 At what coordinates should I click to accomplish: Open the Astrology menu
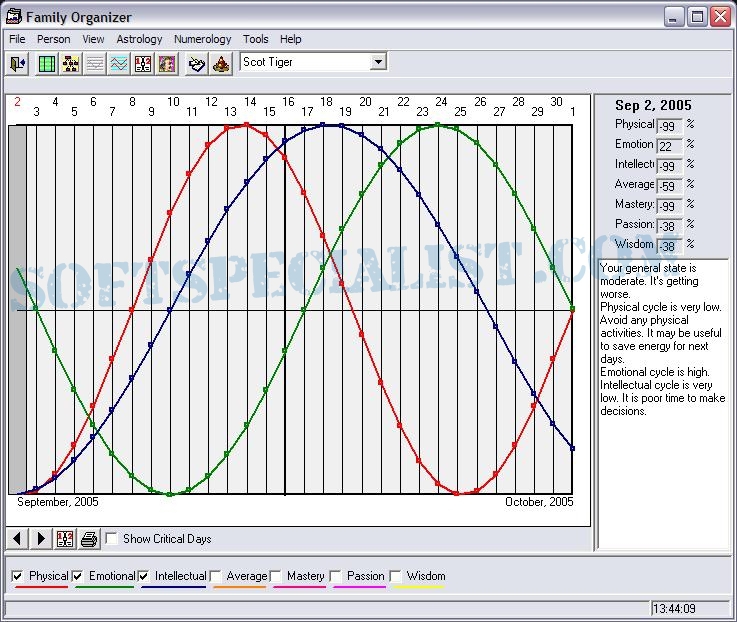tap(139, 39)
